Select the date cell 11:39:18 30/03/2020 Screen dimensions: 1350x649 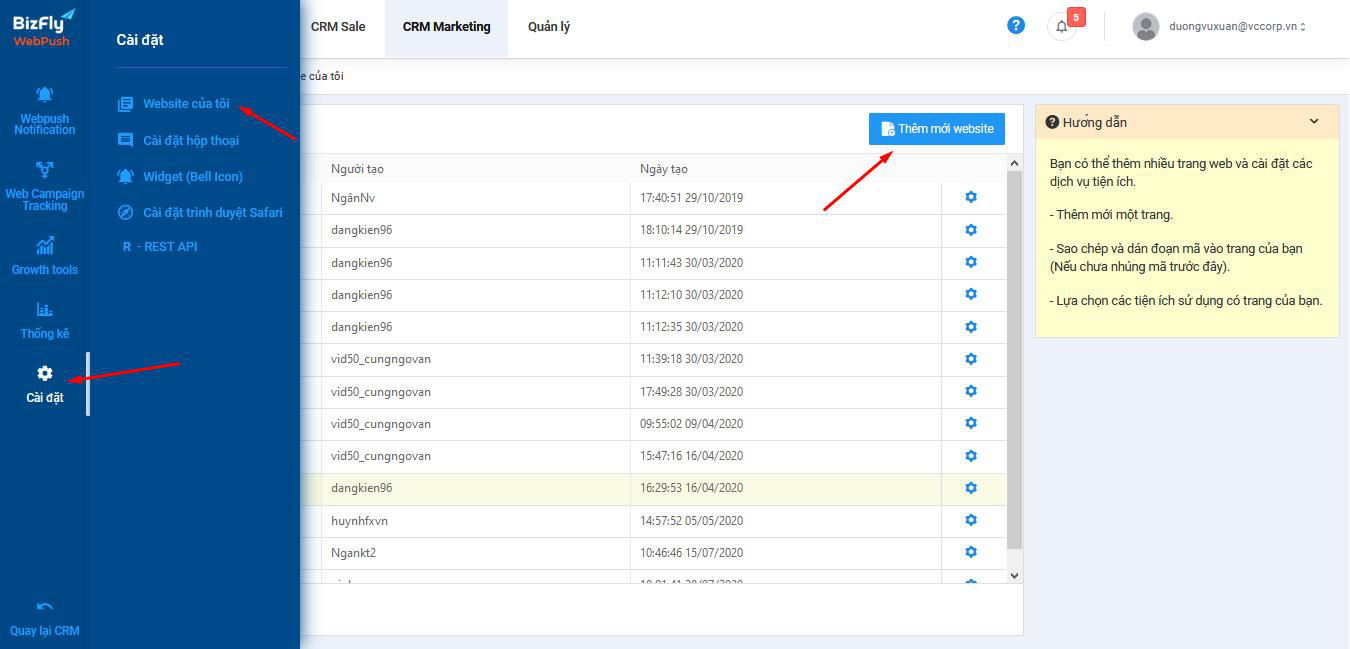click(x=786, y=359)
